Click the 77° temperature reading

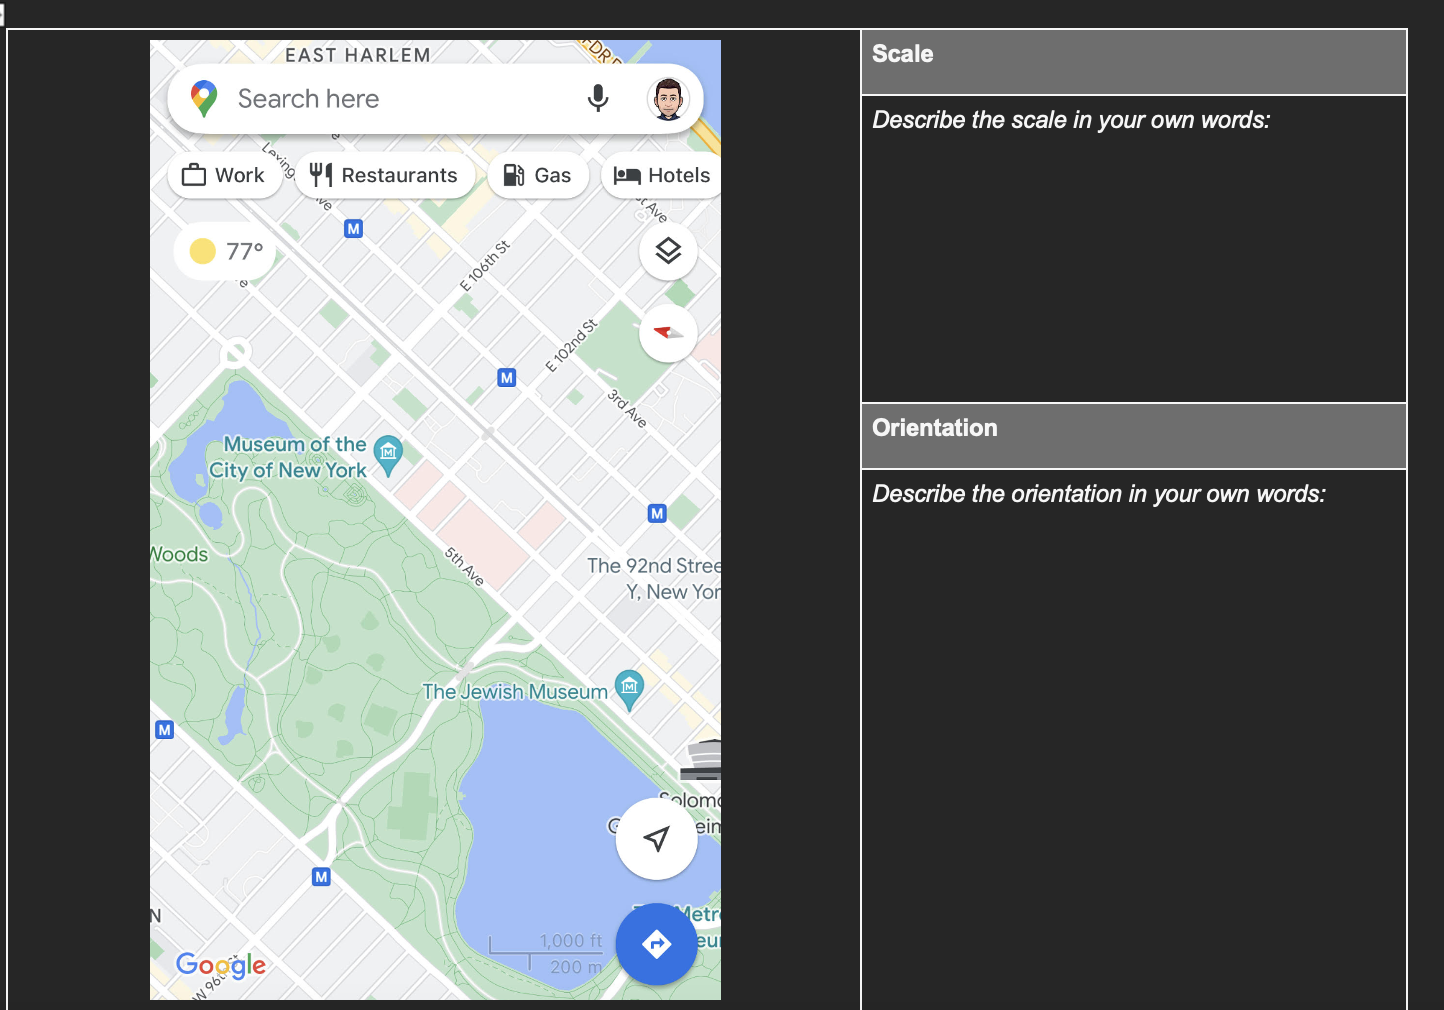coord(245,251)
